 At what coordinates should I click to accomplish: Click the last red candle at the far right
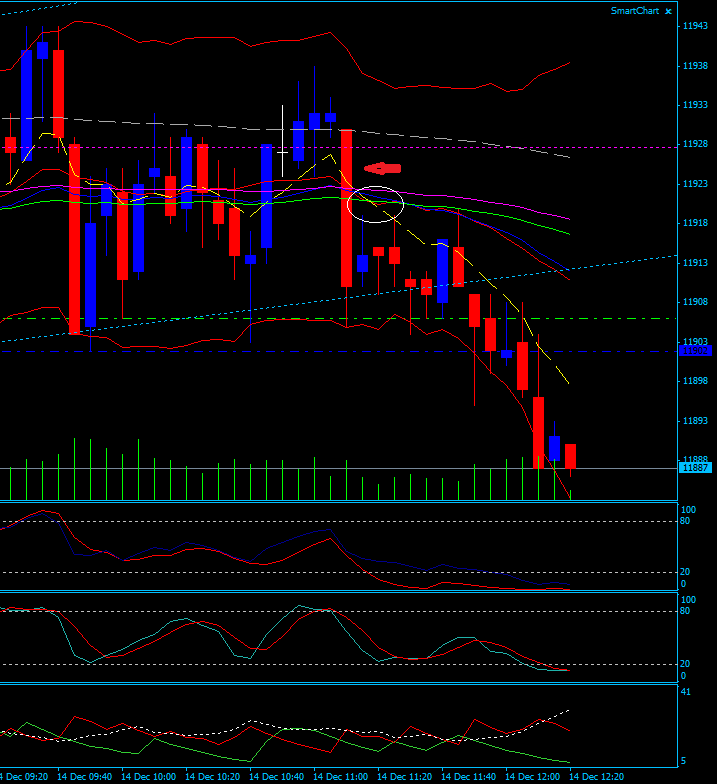571,457
